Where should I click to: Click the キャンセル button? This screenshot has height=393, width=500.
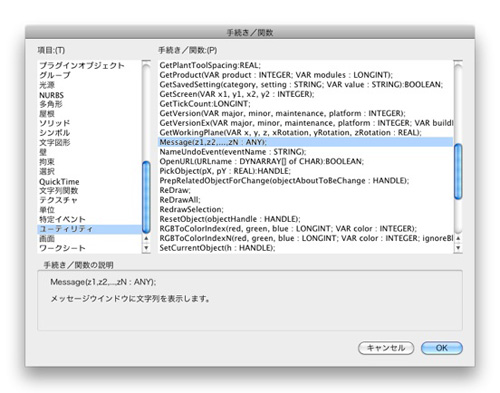pos(386,348)
